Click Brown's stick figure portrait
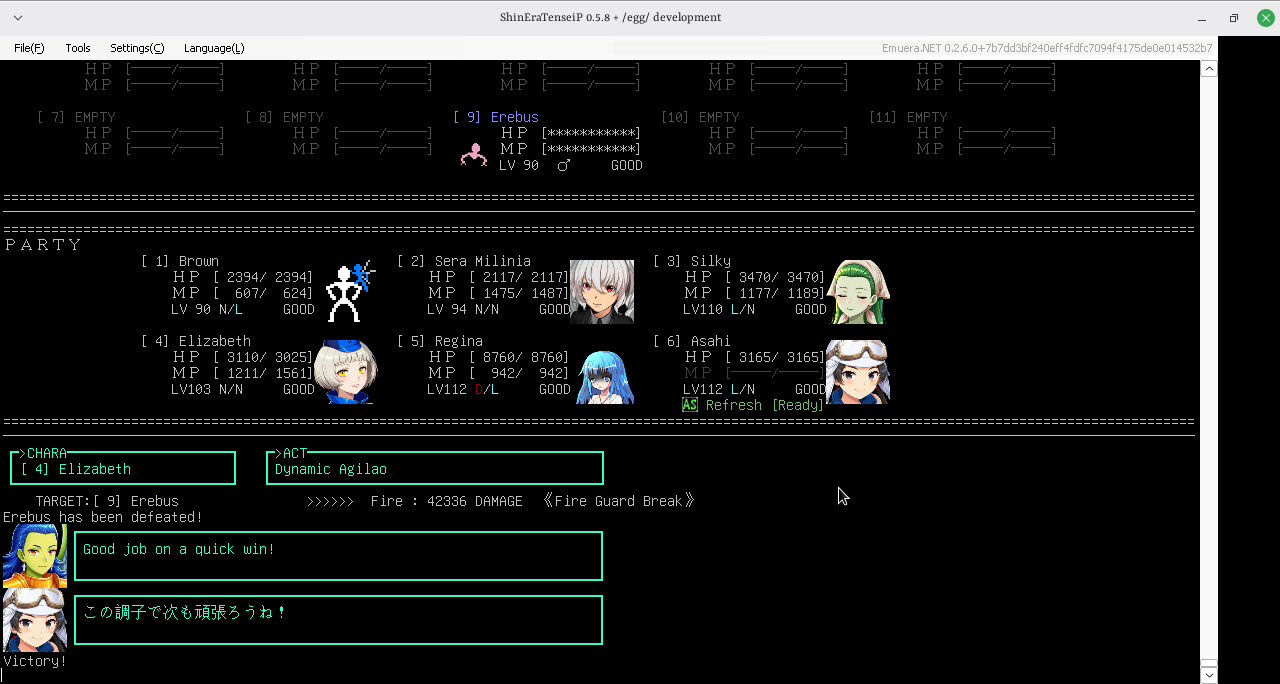The width and height of the screenshot is (1280, 684). pyautogui.click(x=350, y=291)
